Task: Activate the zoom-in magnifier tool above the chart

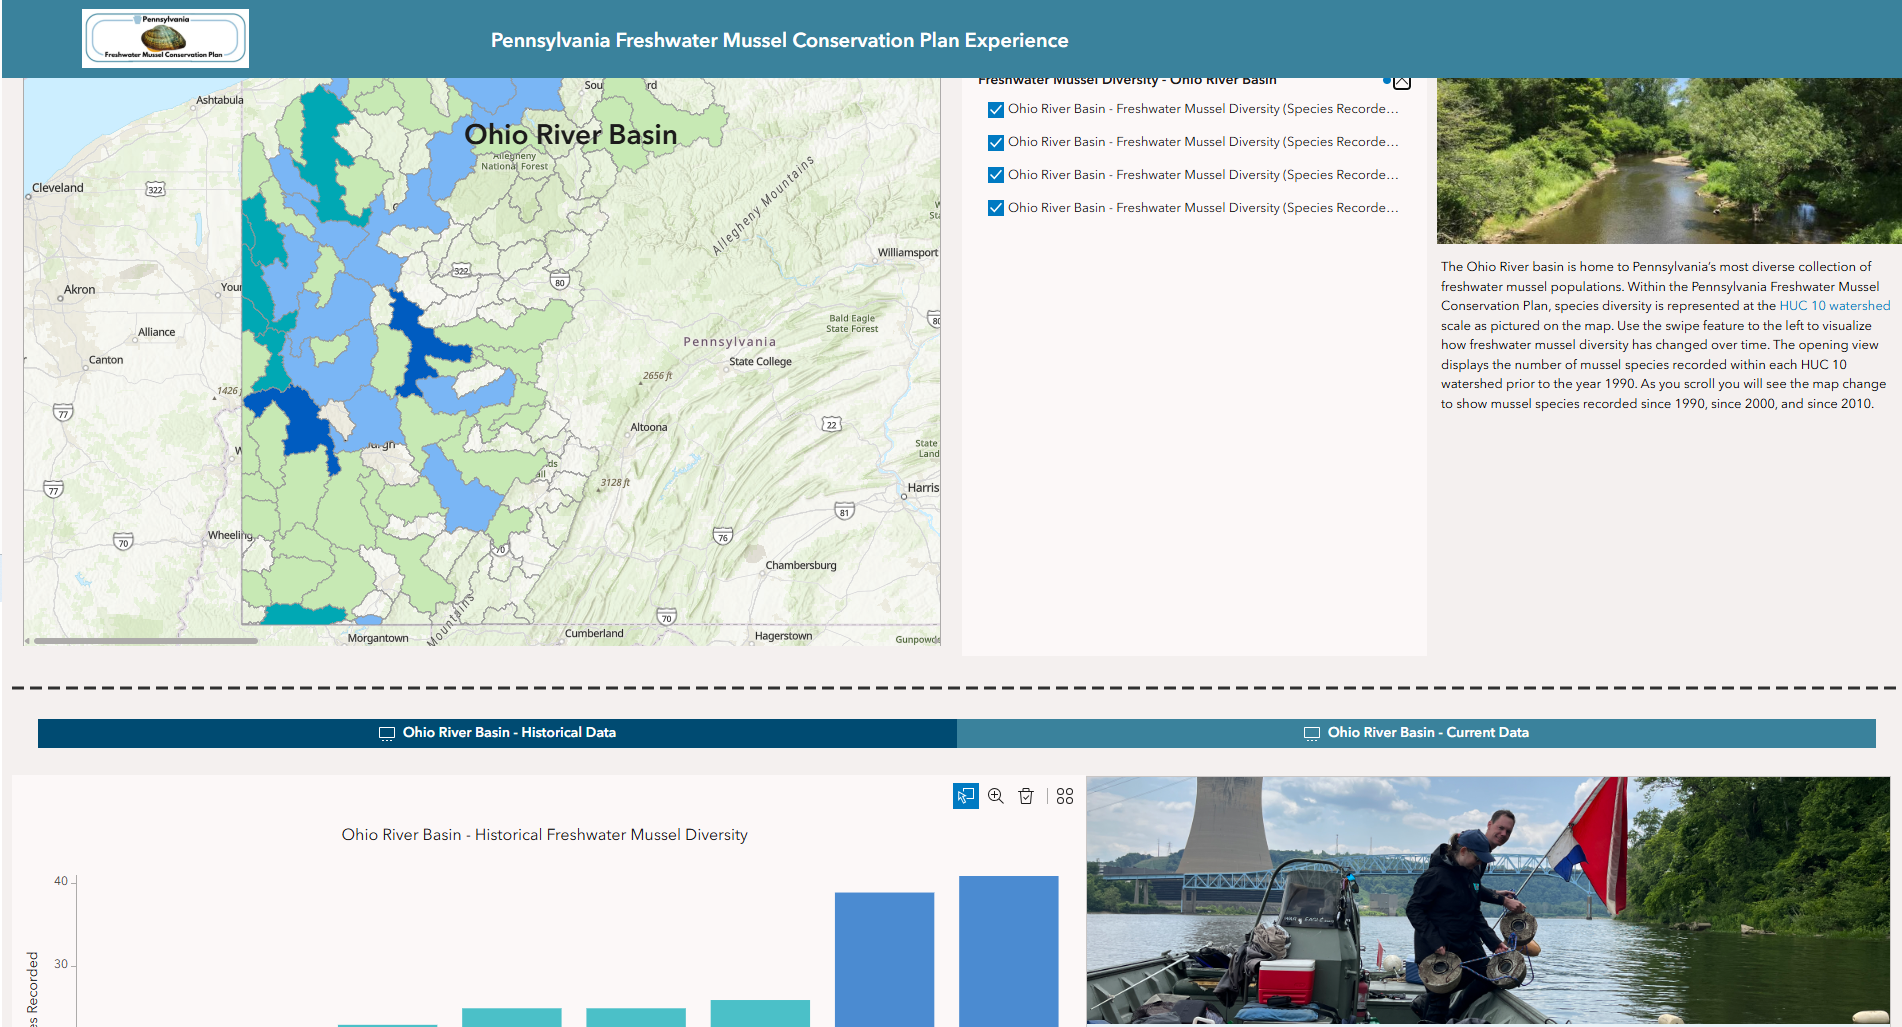Action: coord(996,797)
